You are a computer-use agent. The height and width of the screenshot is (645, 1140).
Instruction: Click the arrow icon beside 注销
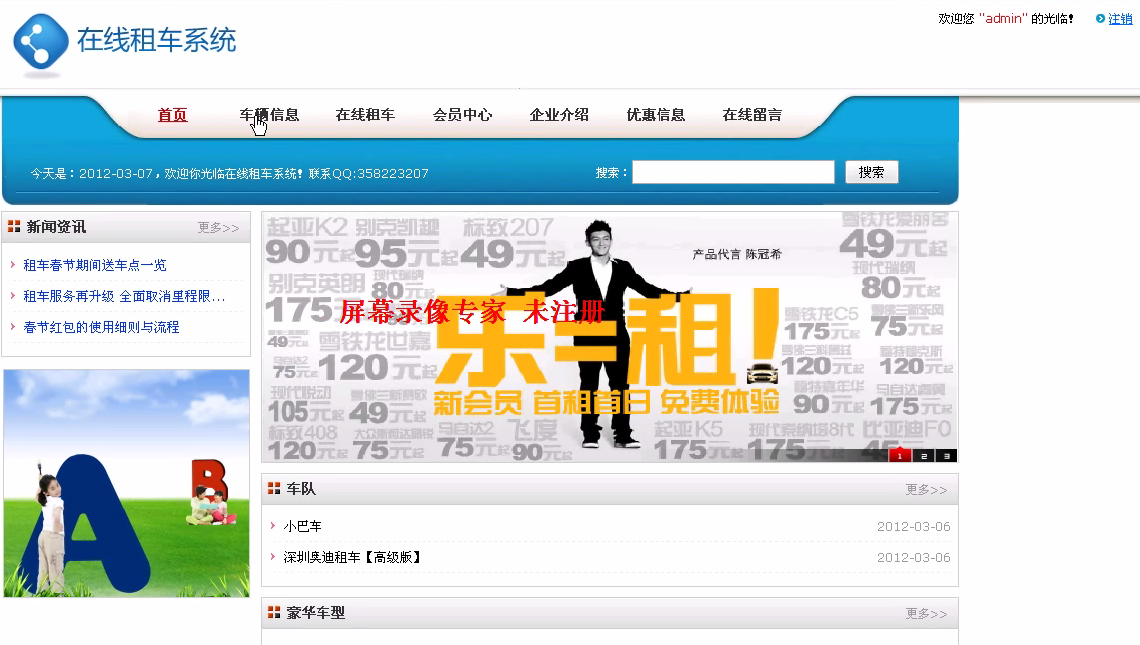click(1100, 18)
